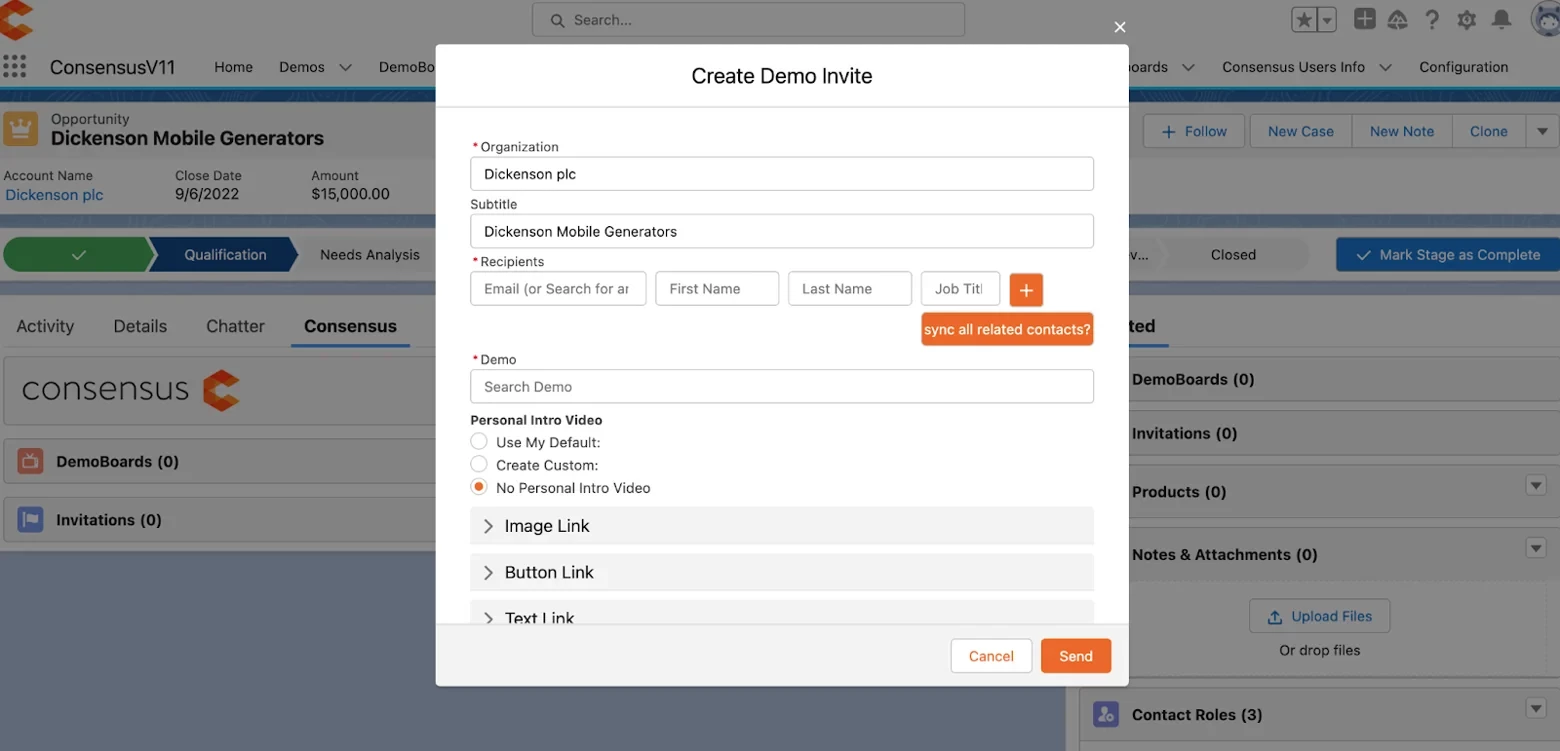Expand the Button Link section

point(782,572)
